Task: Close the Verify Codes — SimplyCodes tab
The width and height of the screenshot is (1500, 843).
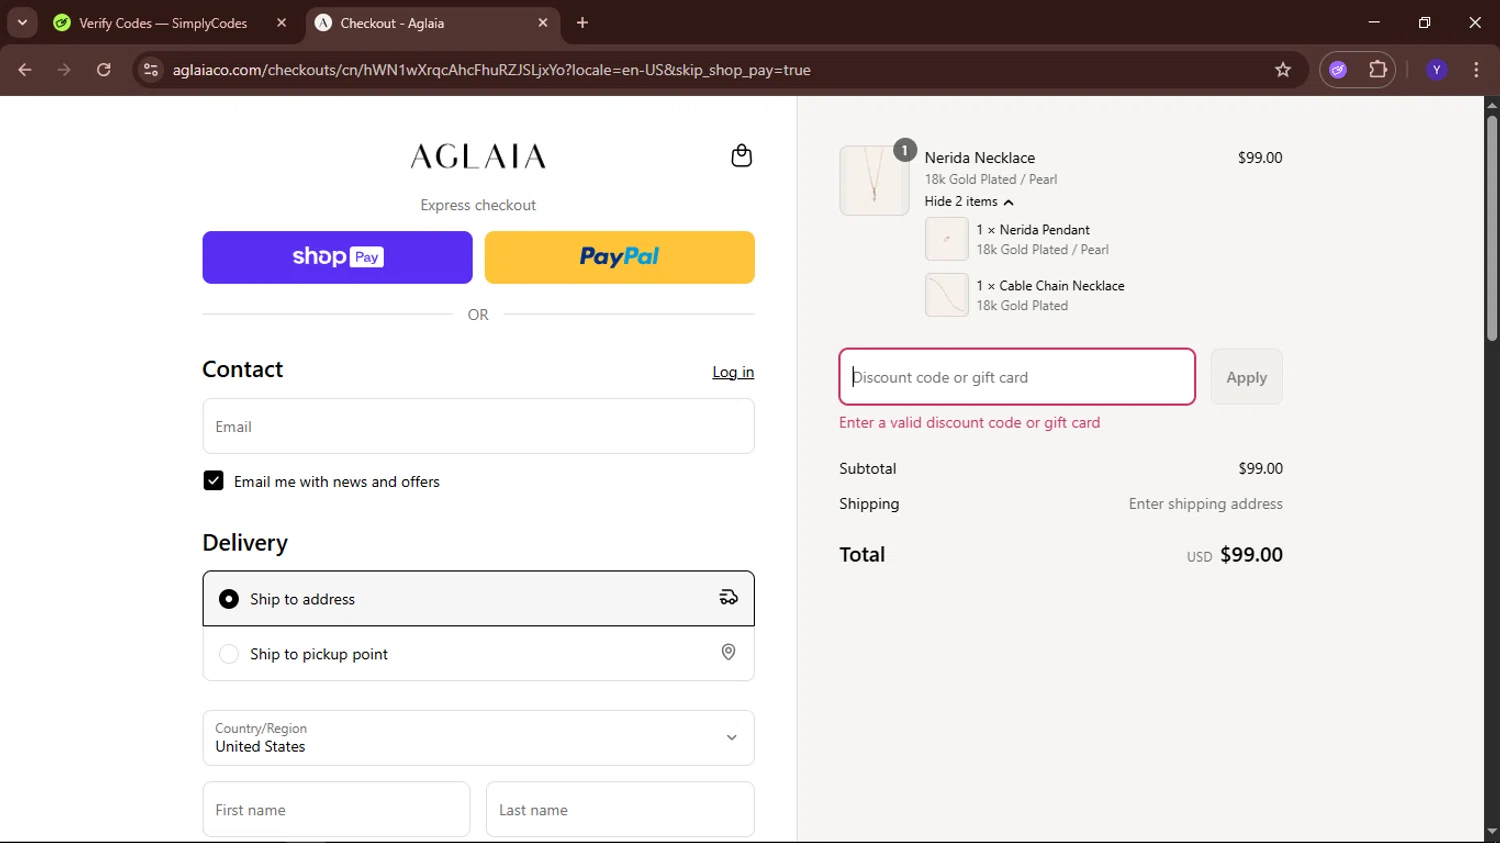Action: point(281,23)
